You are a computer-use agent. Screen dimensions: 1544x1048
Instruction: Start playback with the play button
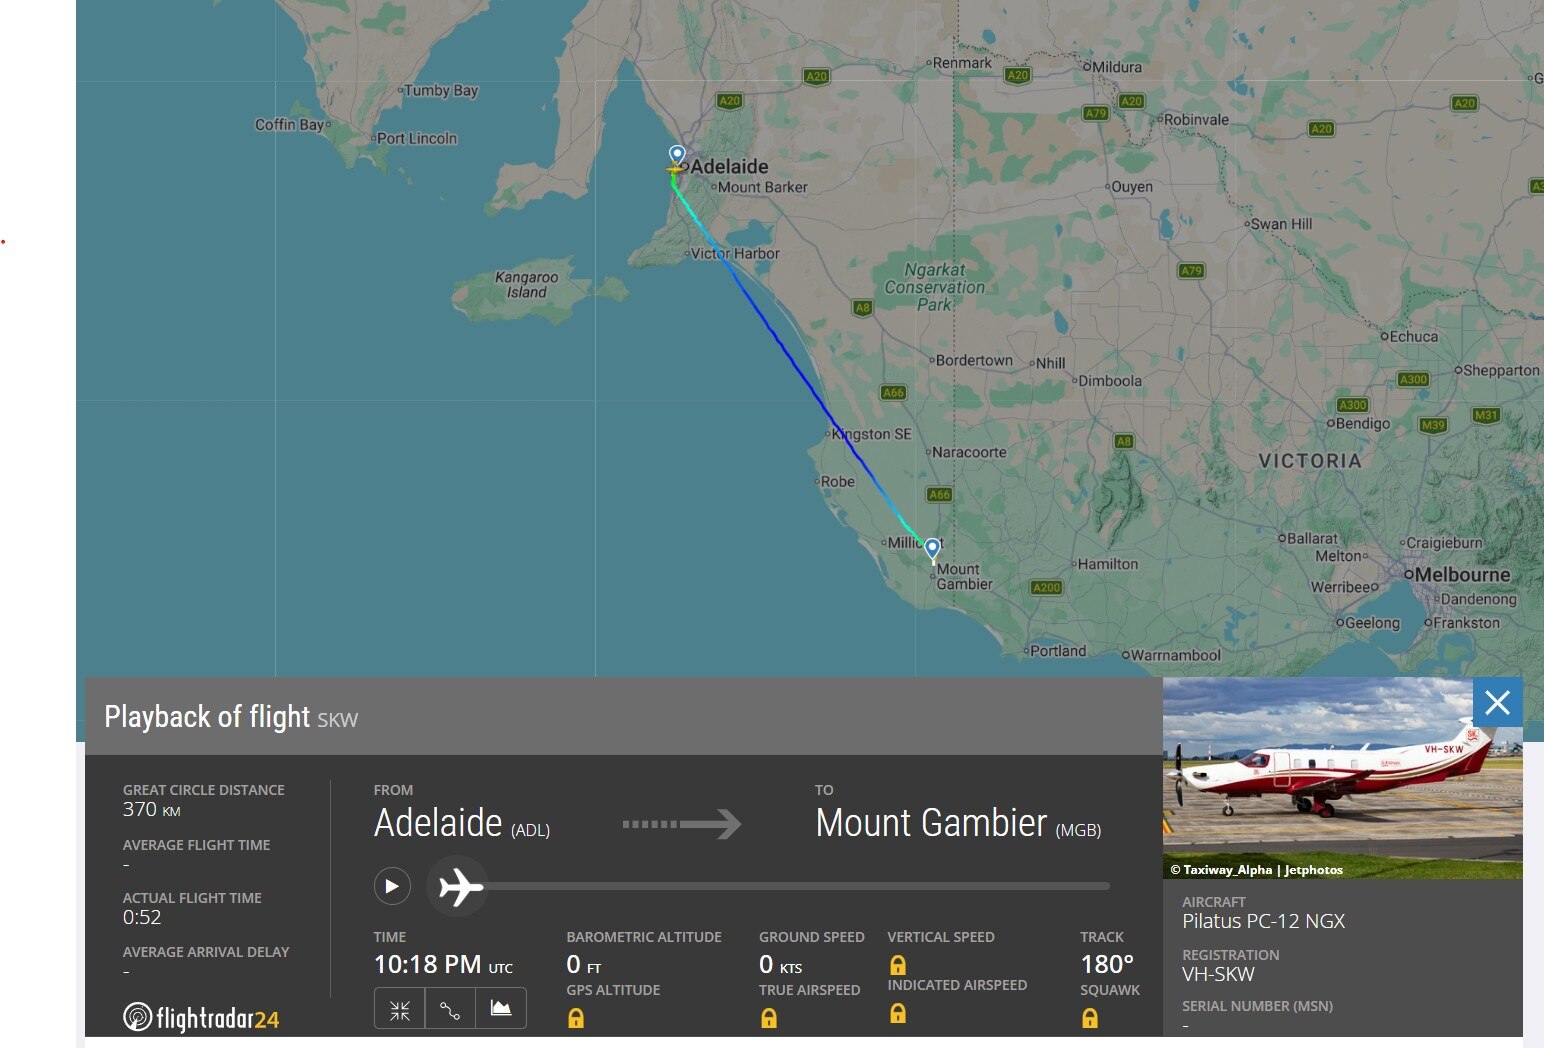392,886
